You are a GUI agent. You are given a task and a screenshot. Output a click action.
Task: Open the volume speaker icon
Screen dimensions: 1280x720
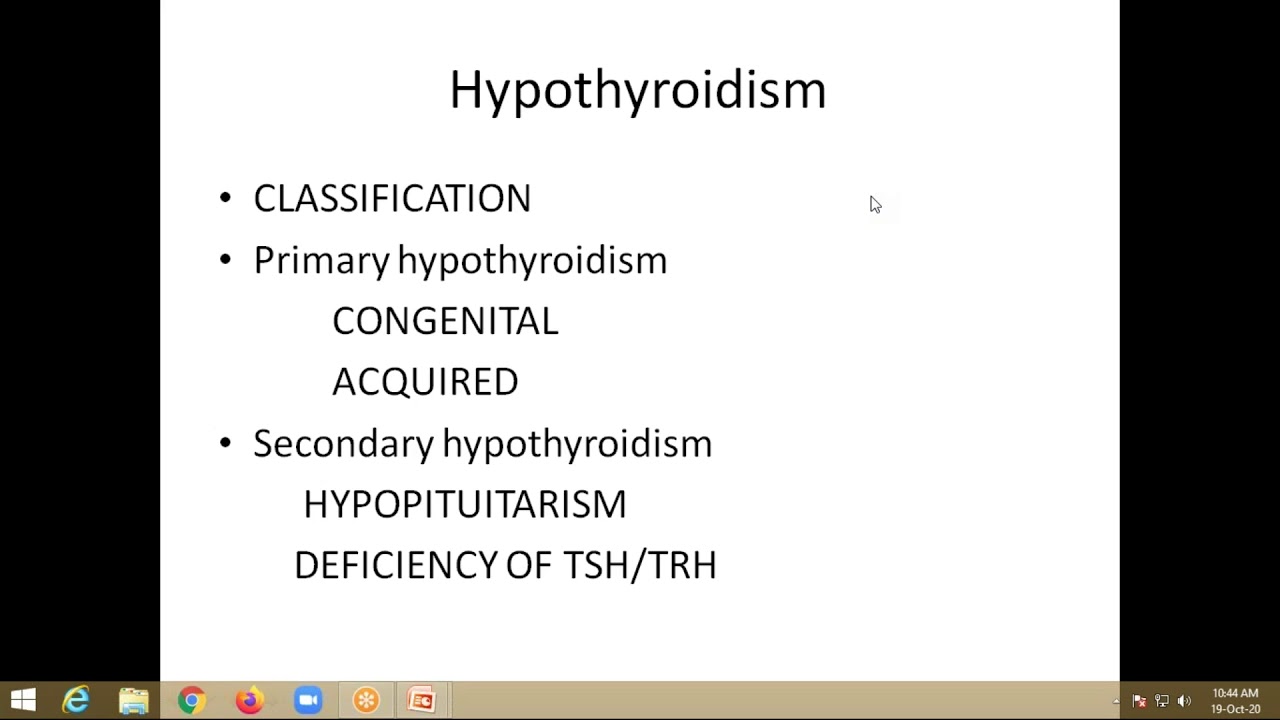[1185, 701]
